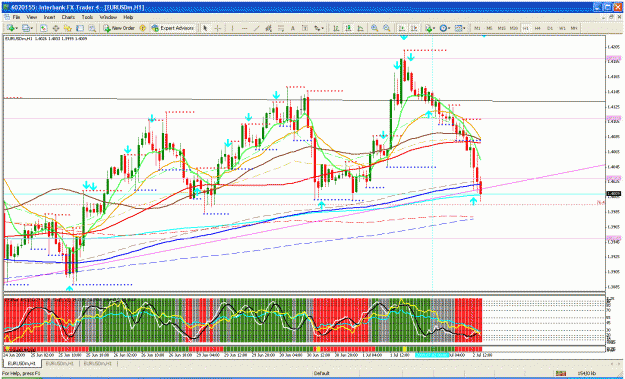Select the Horizontal Line drawing tool

coord(244,28)
